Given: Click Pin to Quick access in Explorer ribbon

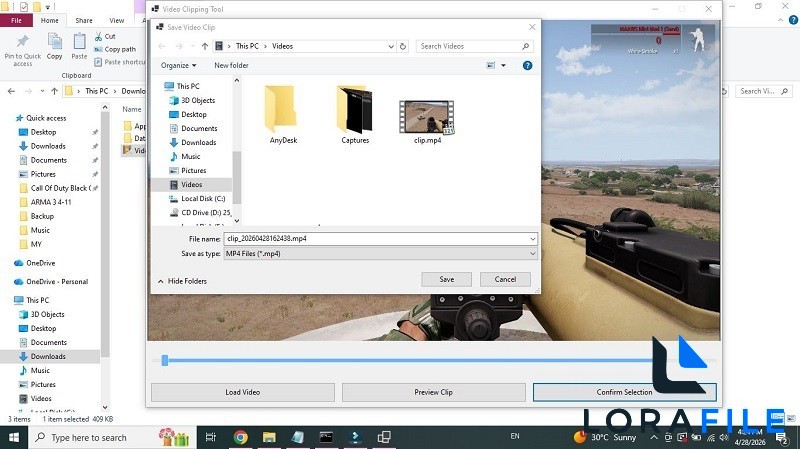Looking at the screenshot, I should (22, 50).
